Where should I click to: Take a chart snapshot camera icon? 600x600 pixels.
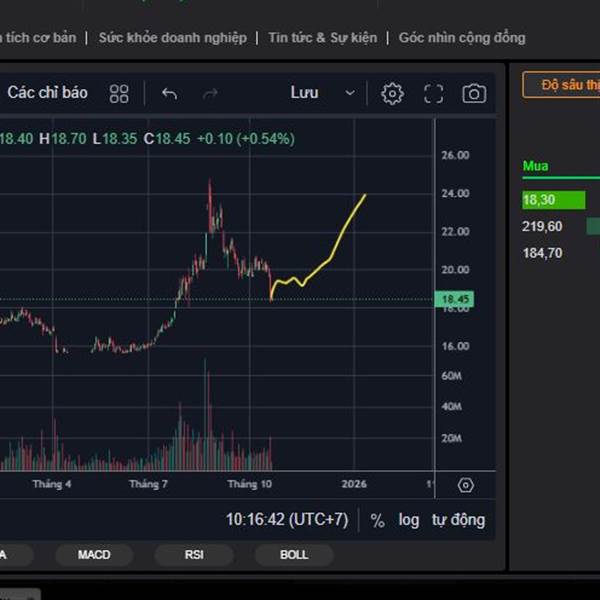474,94
